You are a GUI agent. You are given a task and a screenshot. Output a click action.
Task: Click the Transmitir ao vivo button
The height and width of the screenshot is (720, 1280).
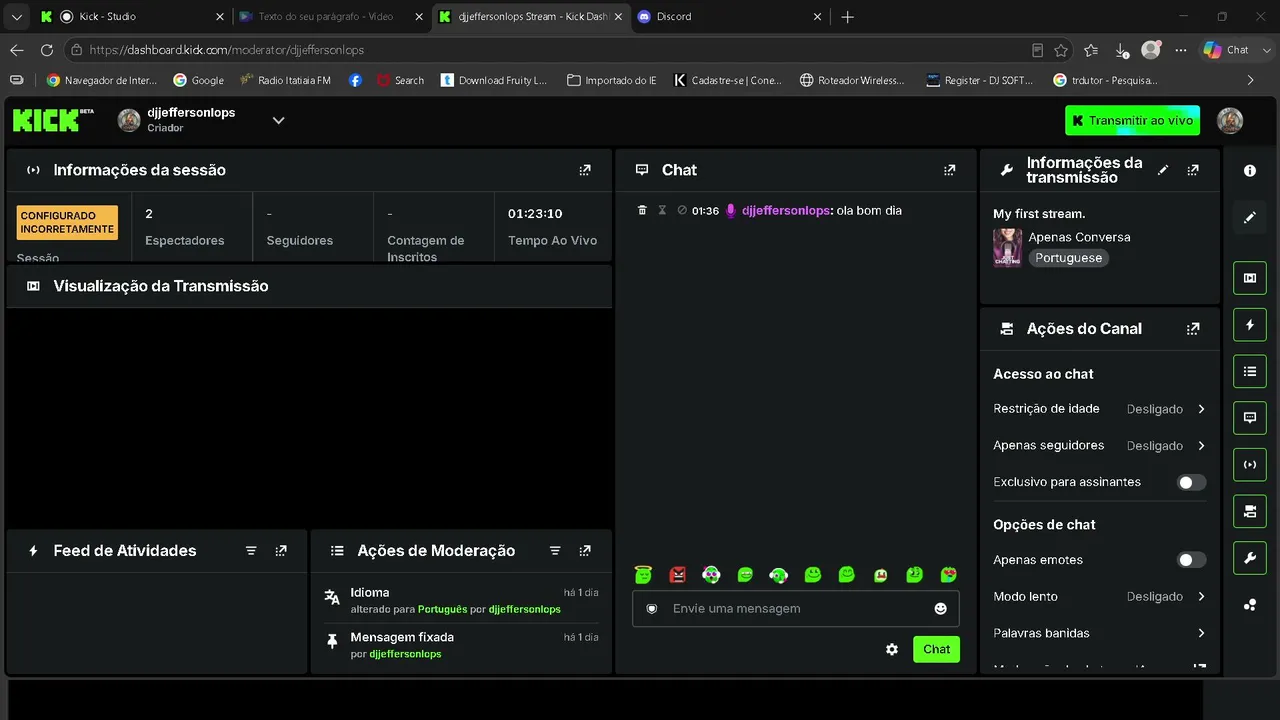point(1132,121)
